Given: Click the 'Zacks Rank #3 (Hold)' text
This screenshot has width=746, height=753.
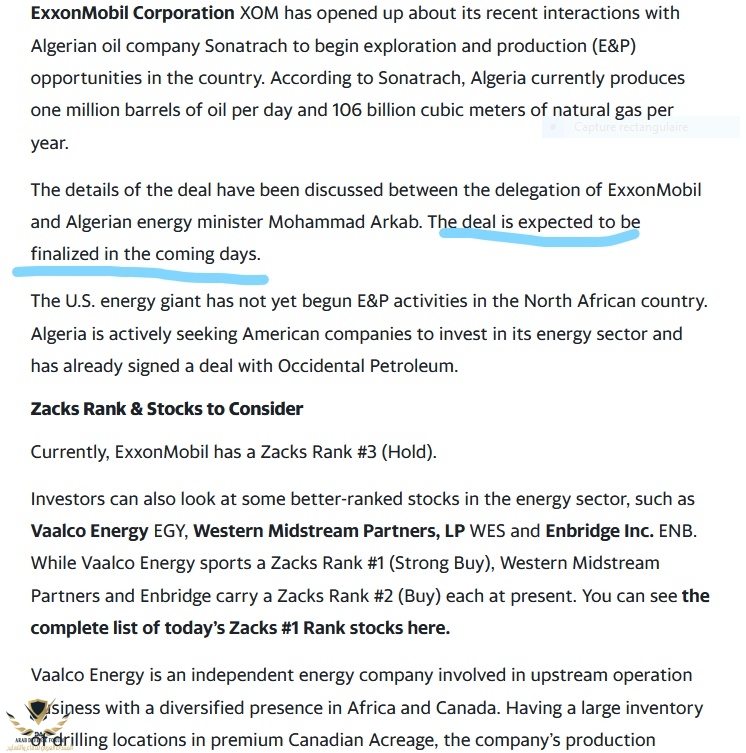Looking at the screenshot, I should [348, 452].
